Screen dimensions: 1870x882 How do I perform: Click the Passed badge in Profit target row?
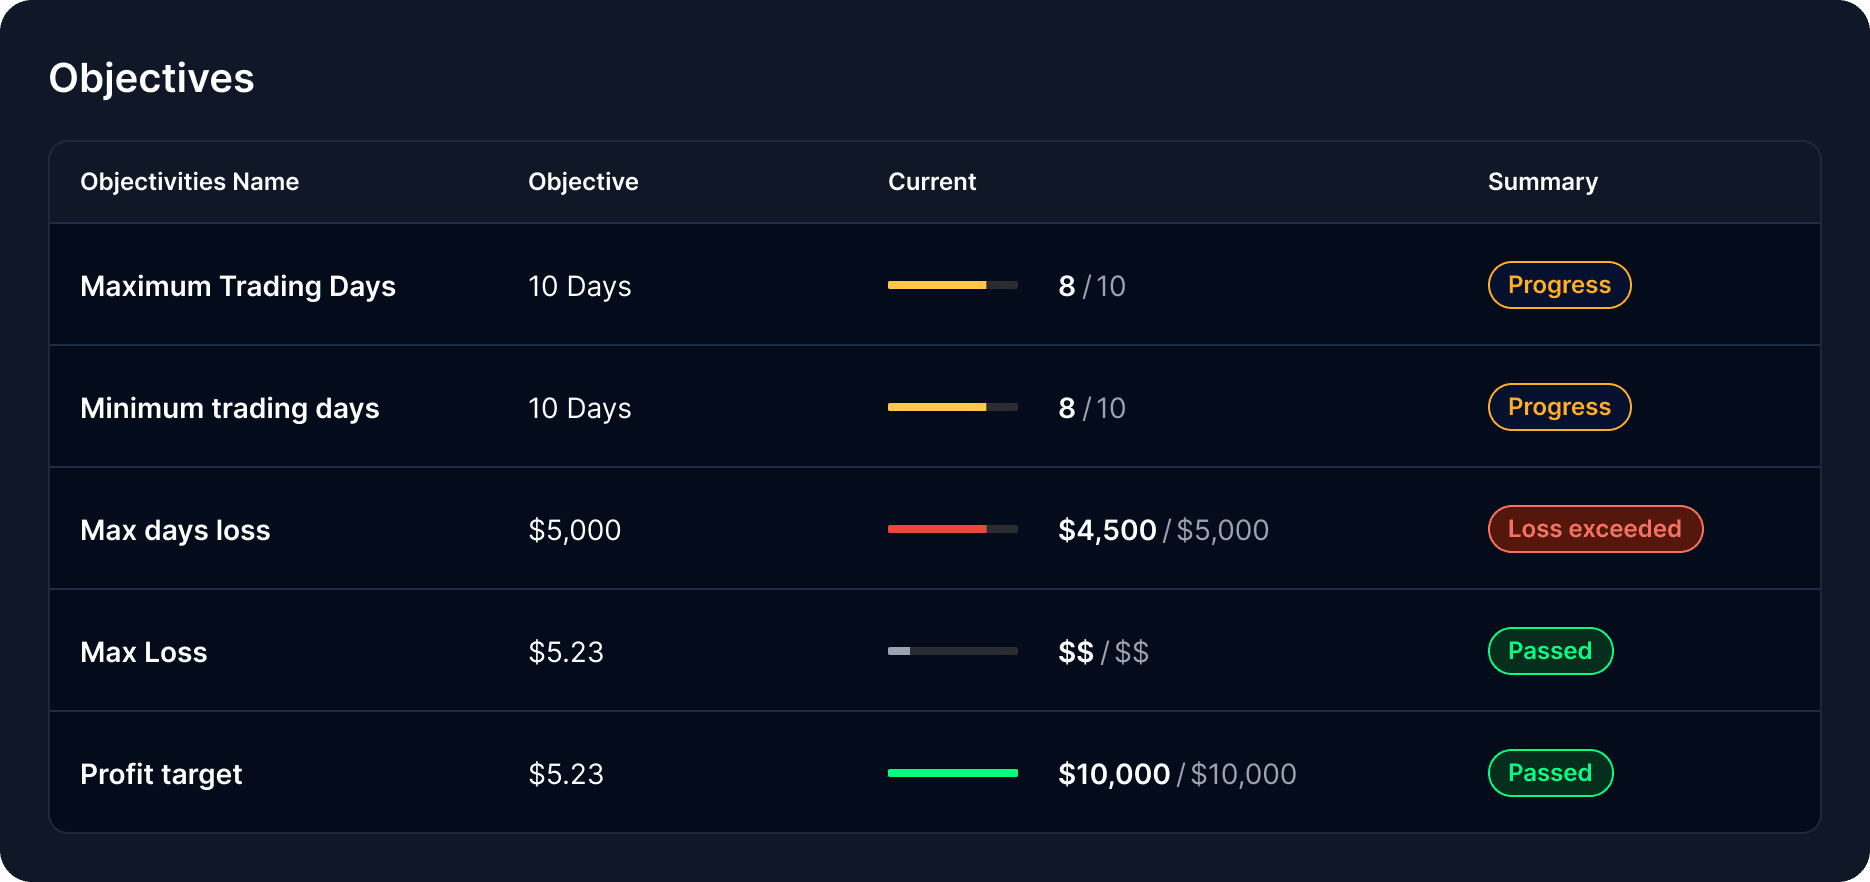point(1550,773)
